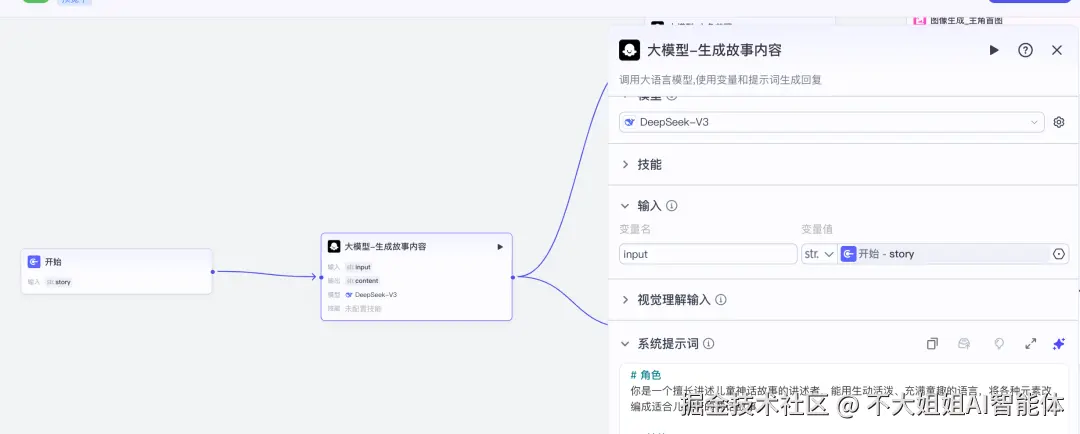Run the canvas LLM node with play icon

tap(500, 247)
